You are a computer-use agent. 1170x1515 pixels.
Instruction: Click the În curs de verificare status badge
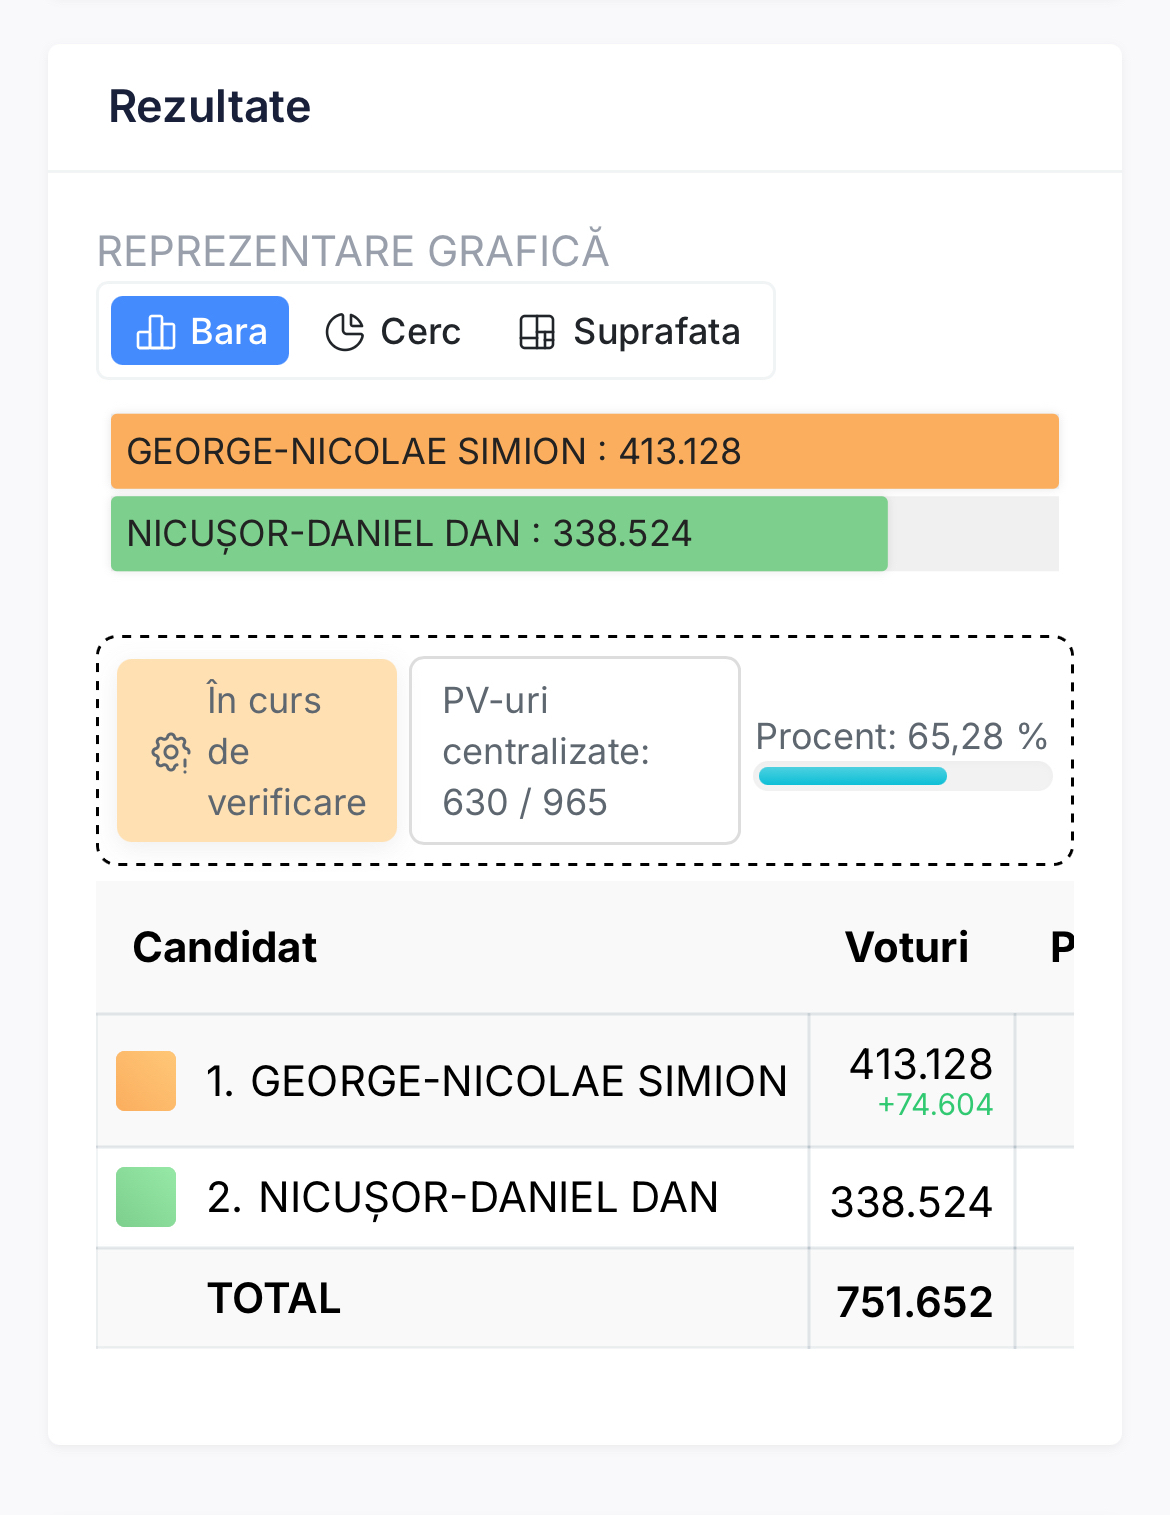(257, 751)
